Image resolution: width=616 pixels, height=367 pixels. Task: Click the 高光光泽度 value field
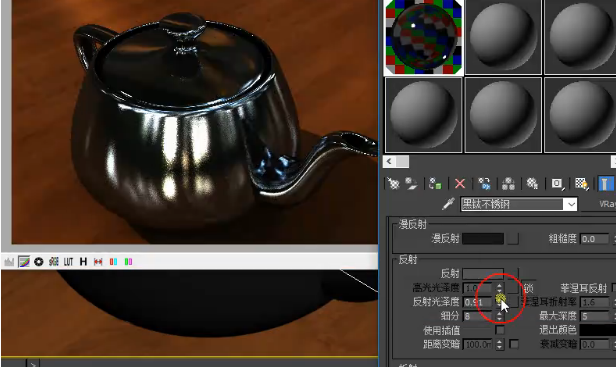(477, 288)
